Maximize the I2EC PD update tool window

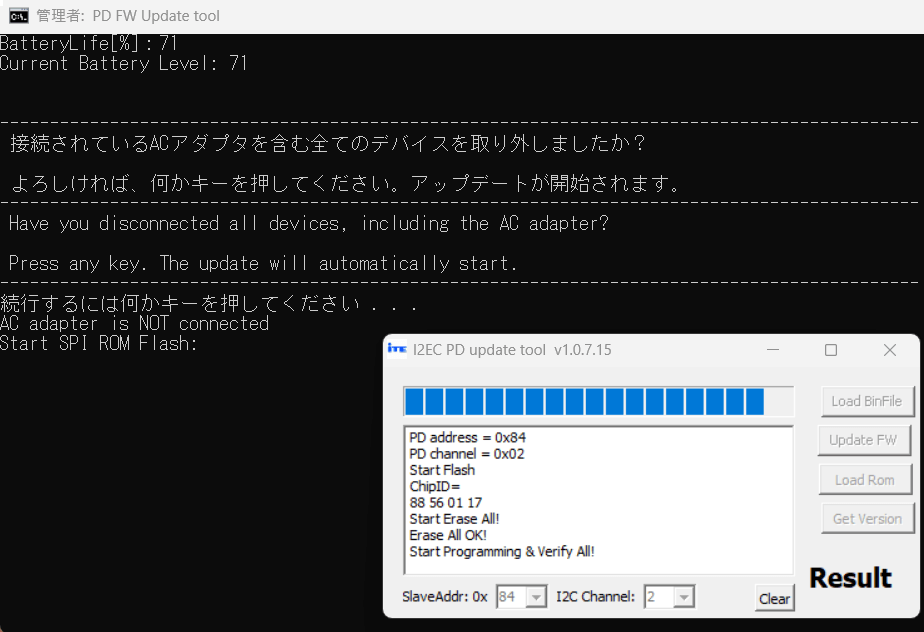(830, 350)
